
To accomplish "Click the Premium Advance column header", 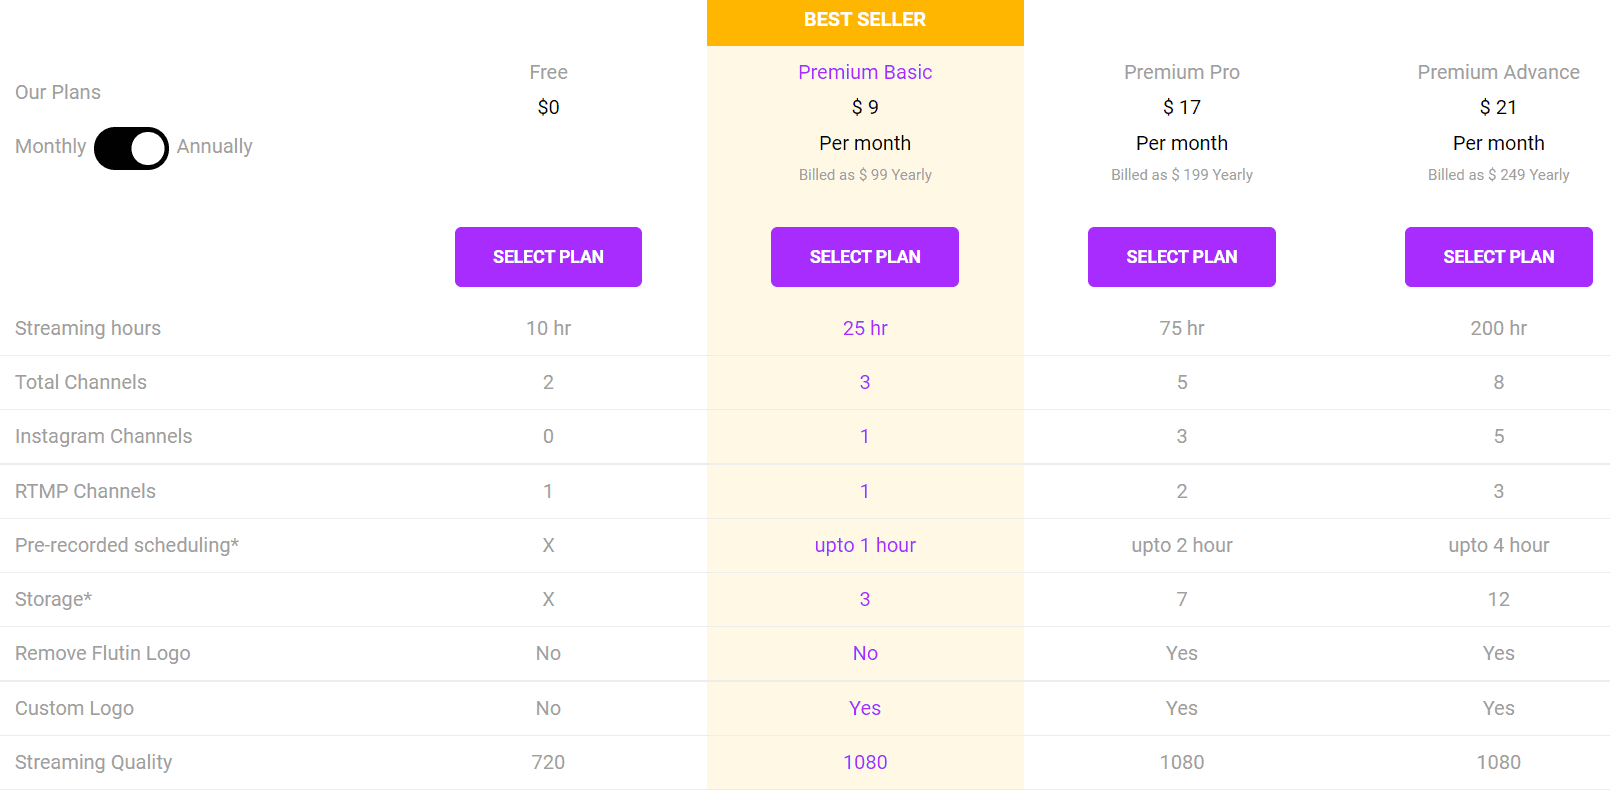I will point(1498,72).
